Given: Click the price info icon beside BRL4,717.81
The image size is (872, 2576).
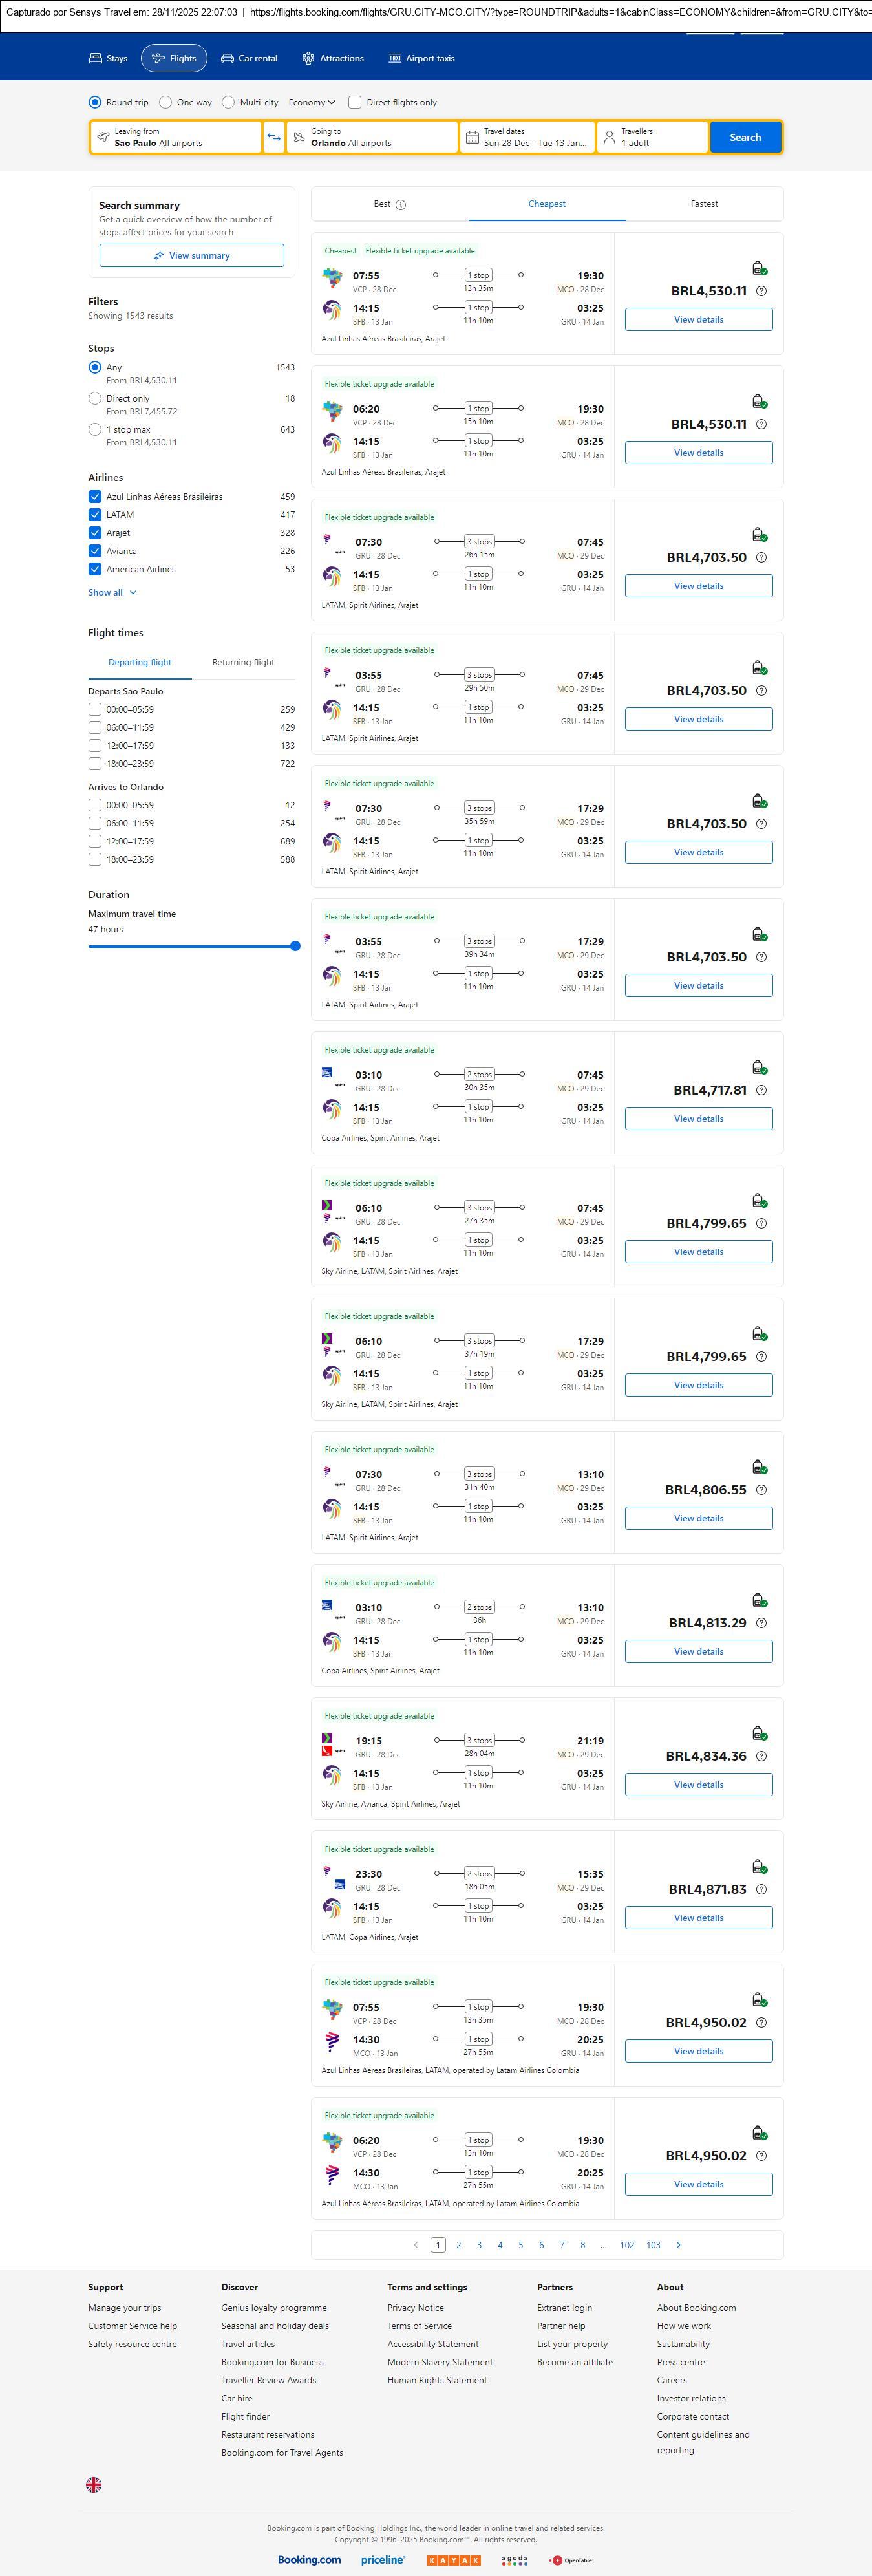Looking at the screenshot, I should pyautogui.click(x=761, y=1090).
